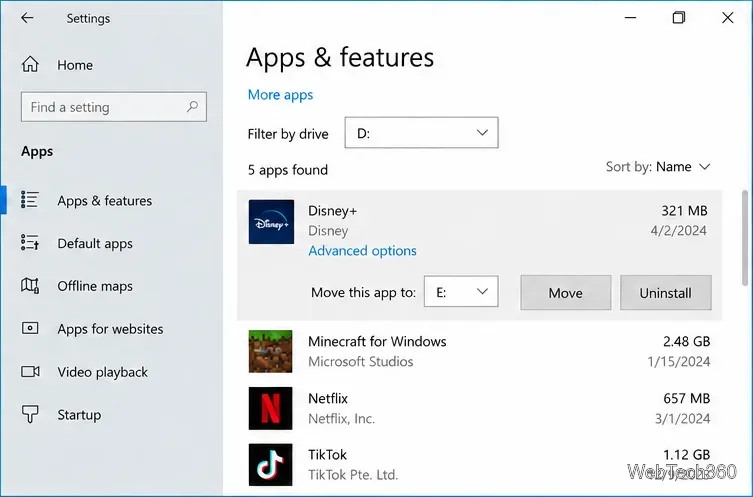
Task: Minimize the Settings window
Action: (630, 18)
